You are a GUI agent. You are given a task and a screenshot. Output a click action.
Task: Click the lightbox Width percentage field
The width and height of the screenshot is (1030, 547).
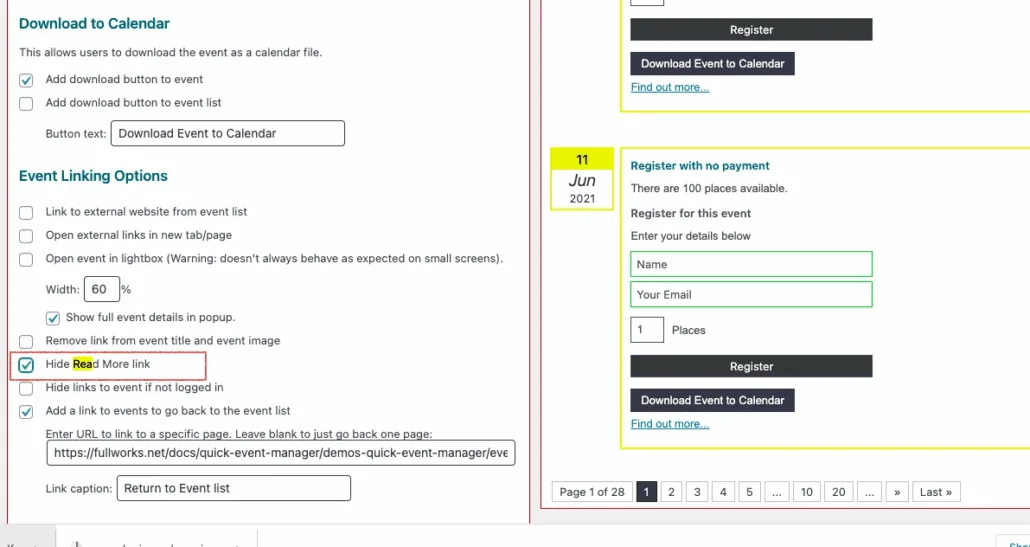(102, 289)
